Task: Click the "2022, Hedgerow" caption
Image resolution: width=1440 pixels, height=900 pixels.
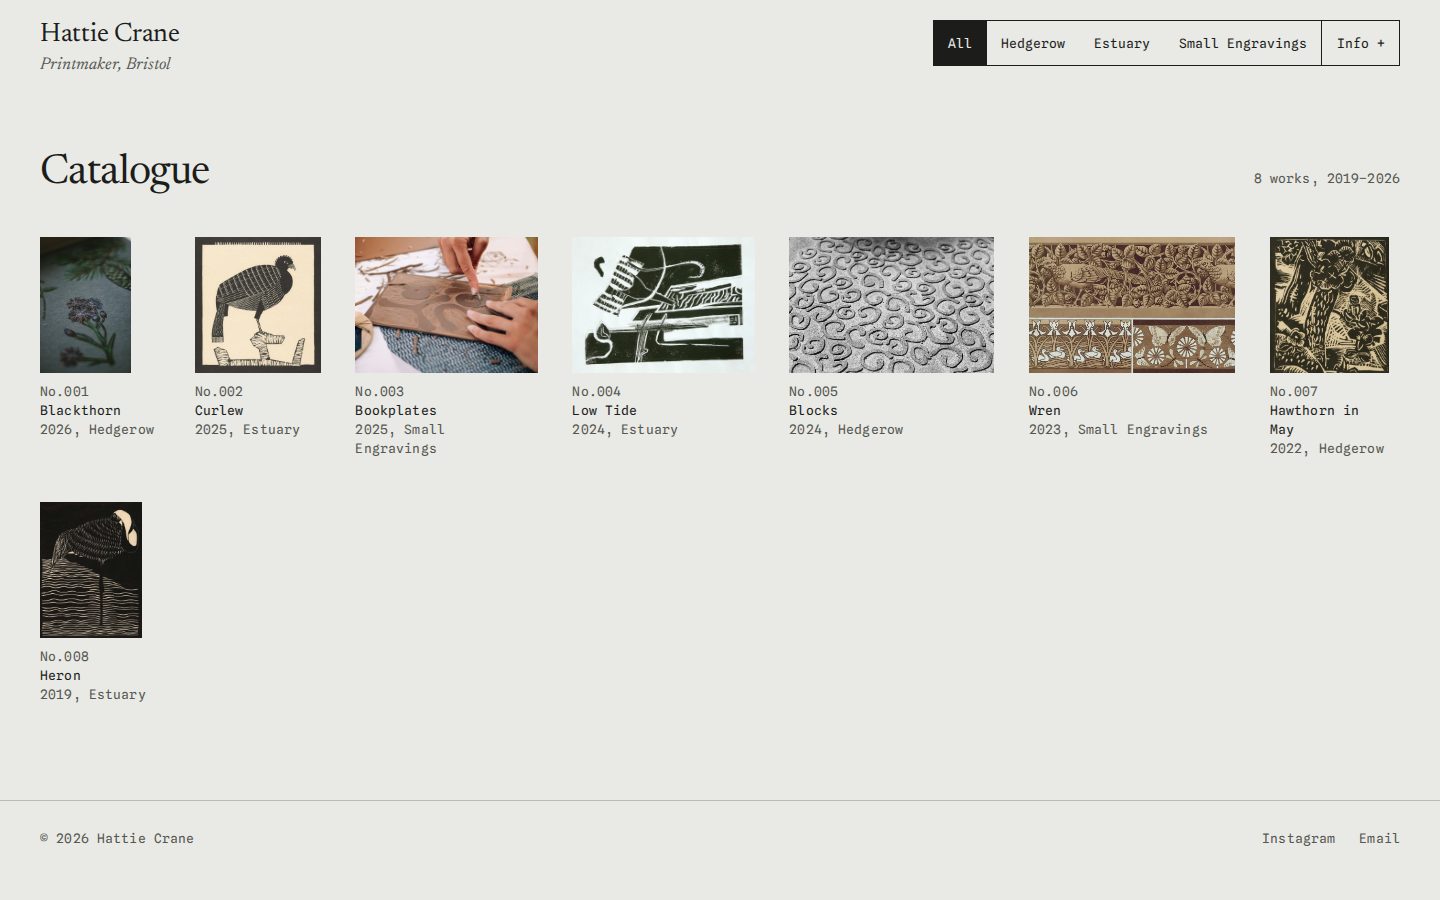Action: click(1327, 448)
